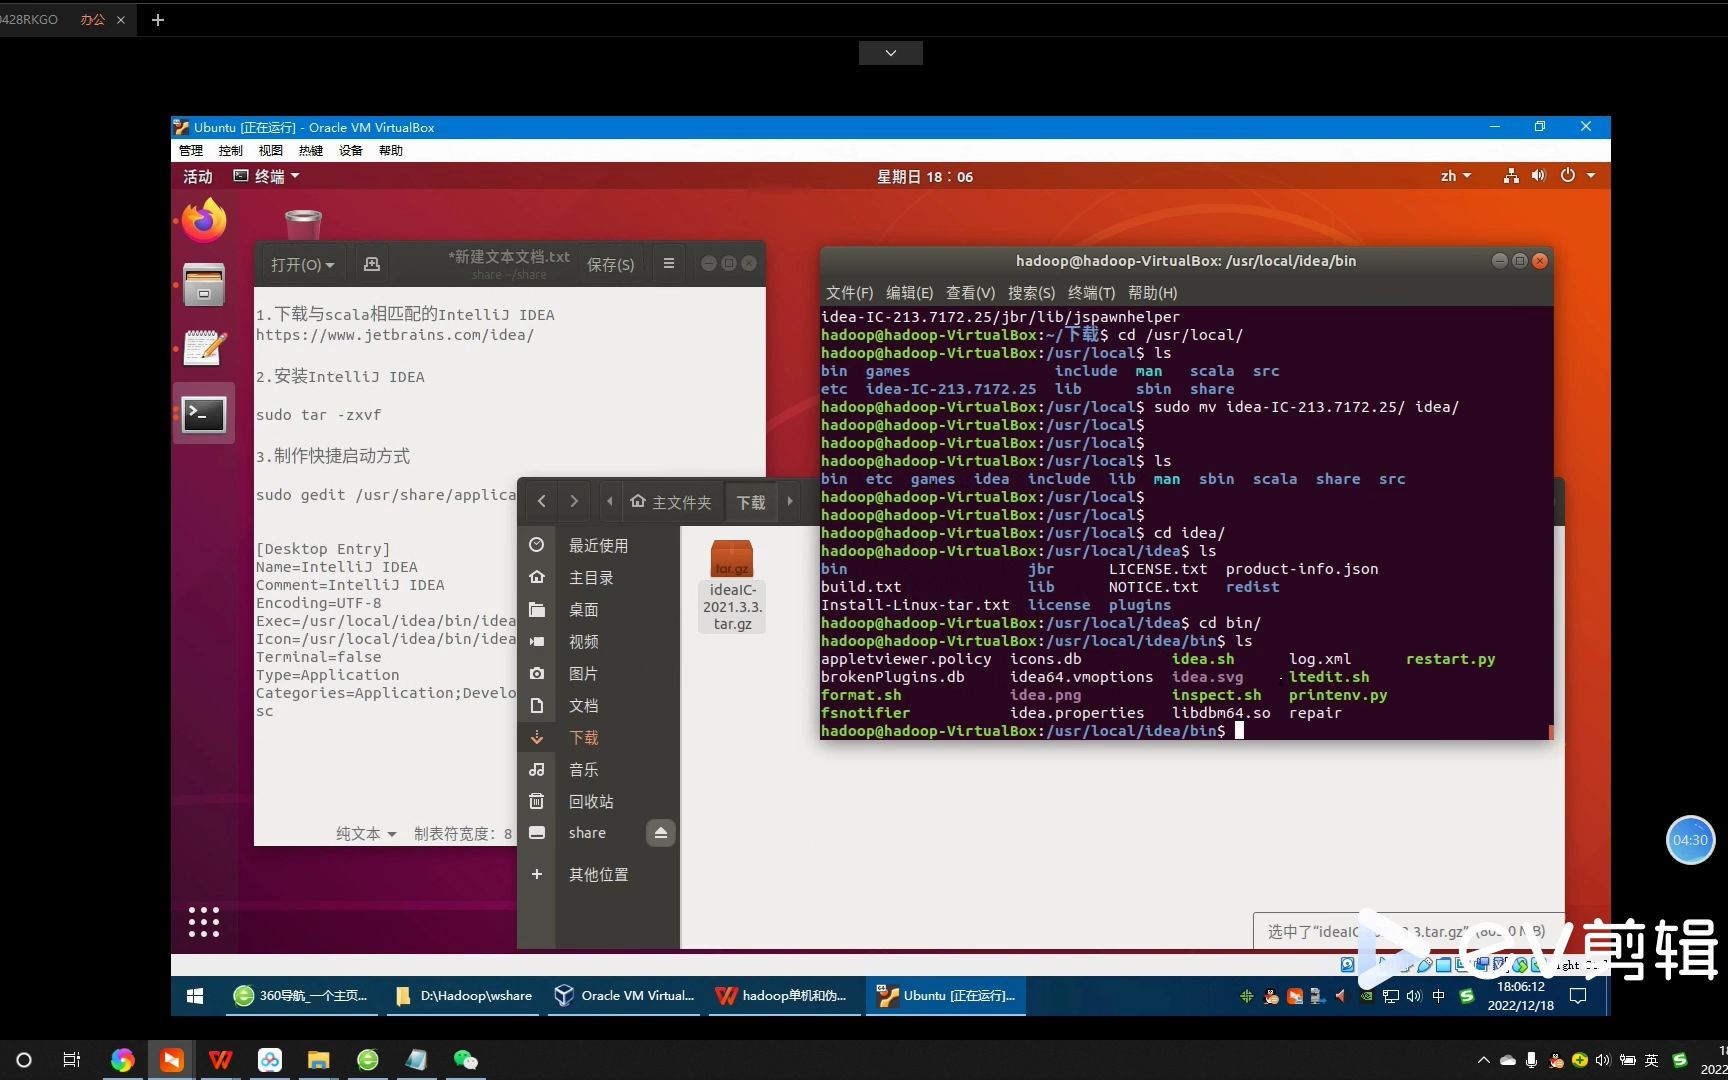Switch to Oracle VM VirtualBox taskbar item
Image resolution: width=1728 pixels, height=1080 pixels.
point(625,995)
